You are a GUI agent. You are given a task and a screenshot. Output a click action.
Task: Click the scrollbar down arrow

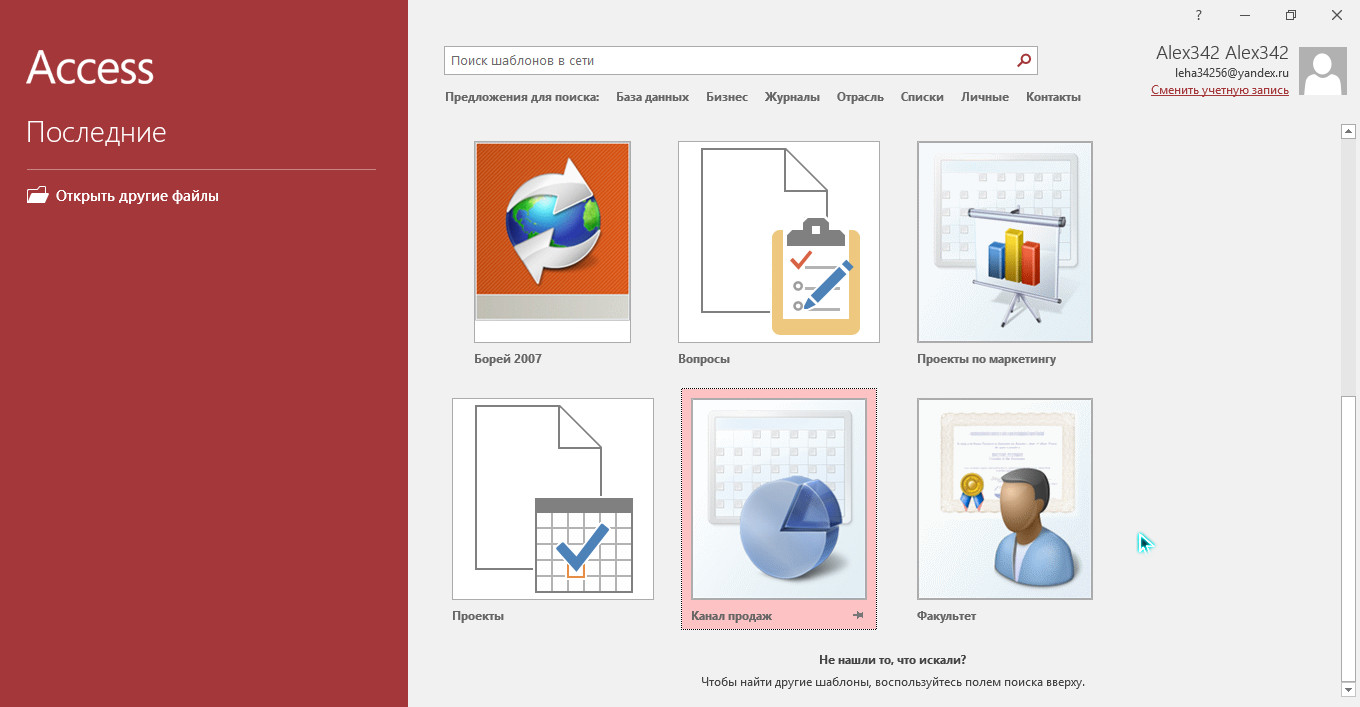1348,689
